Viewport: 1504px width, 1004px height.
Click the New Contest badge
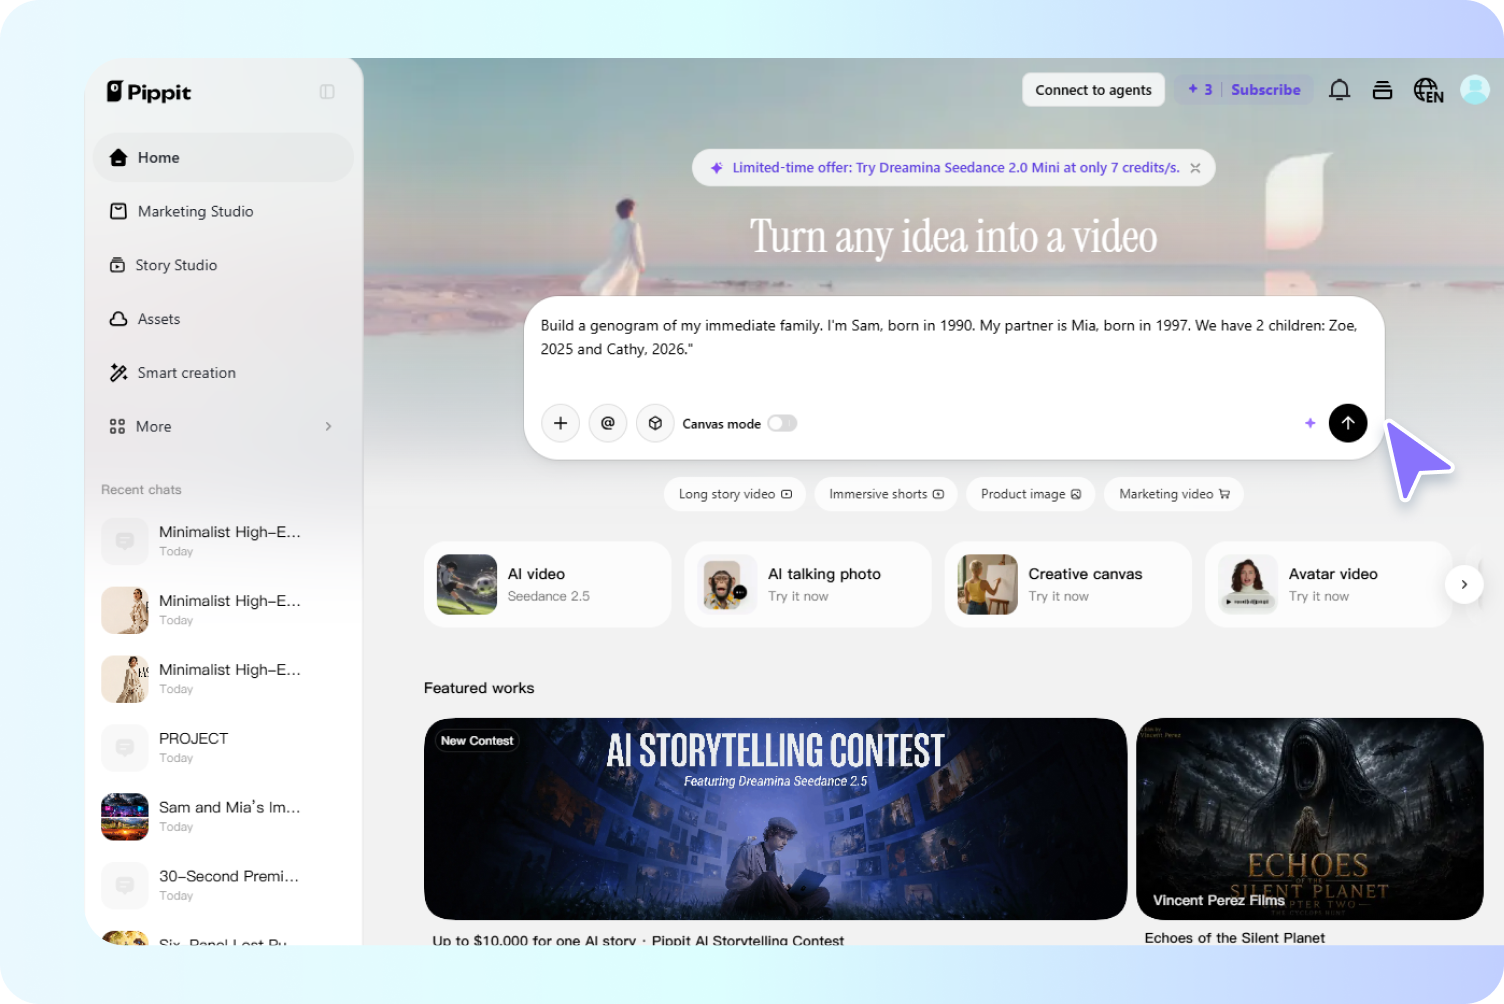[477, 741]
